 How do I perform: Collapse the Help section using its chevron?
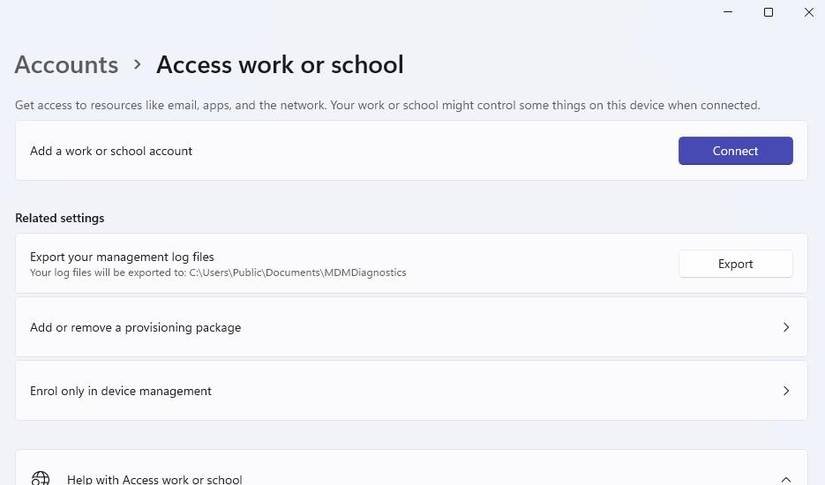pyautogui.click(x=786, y=479)
